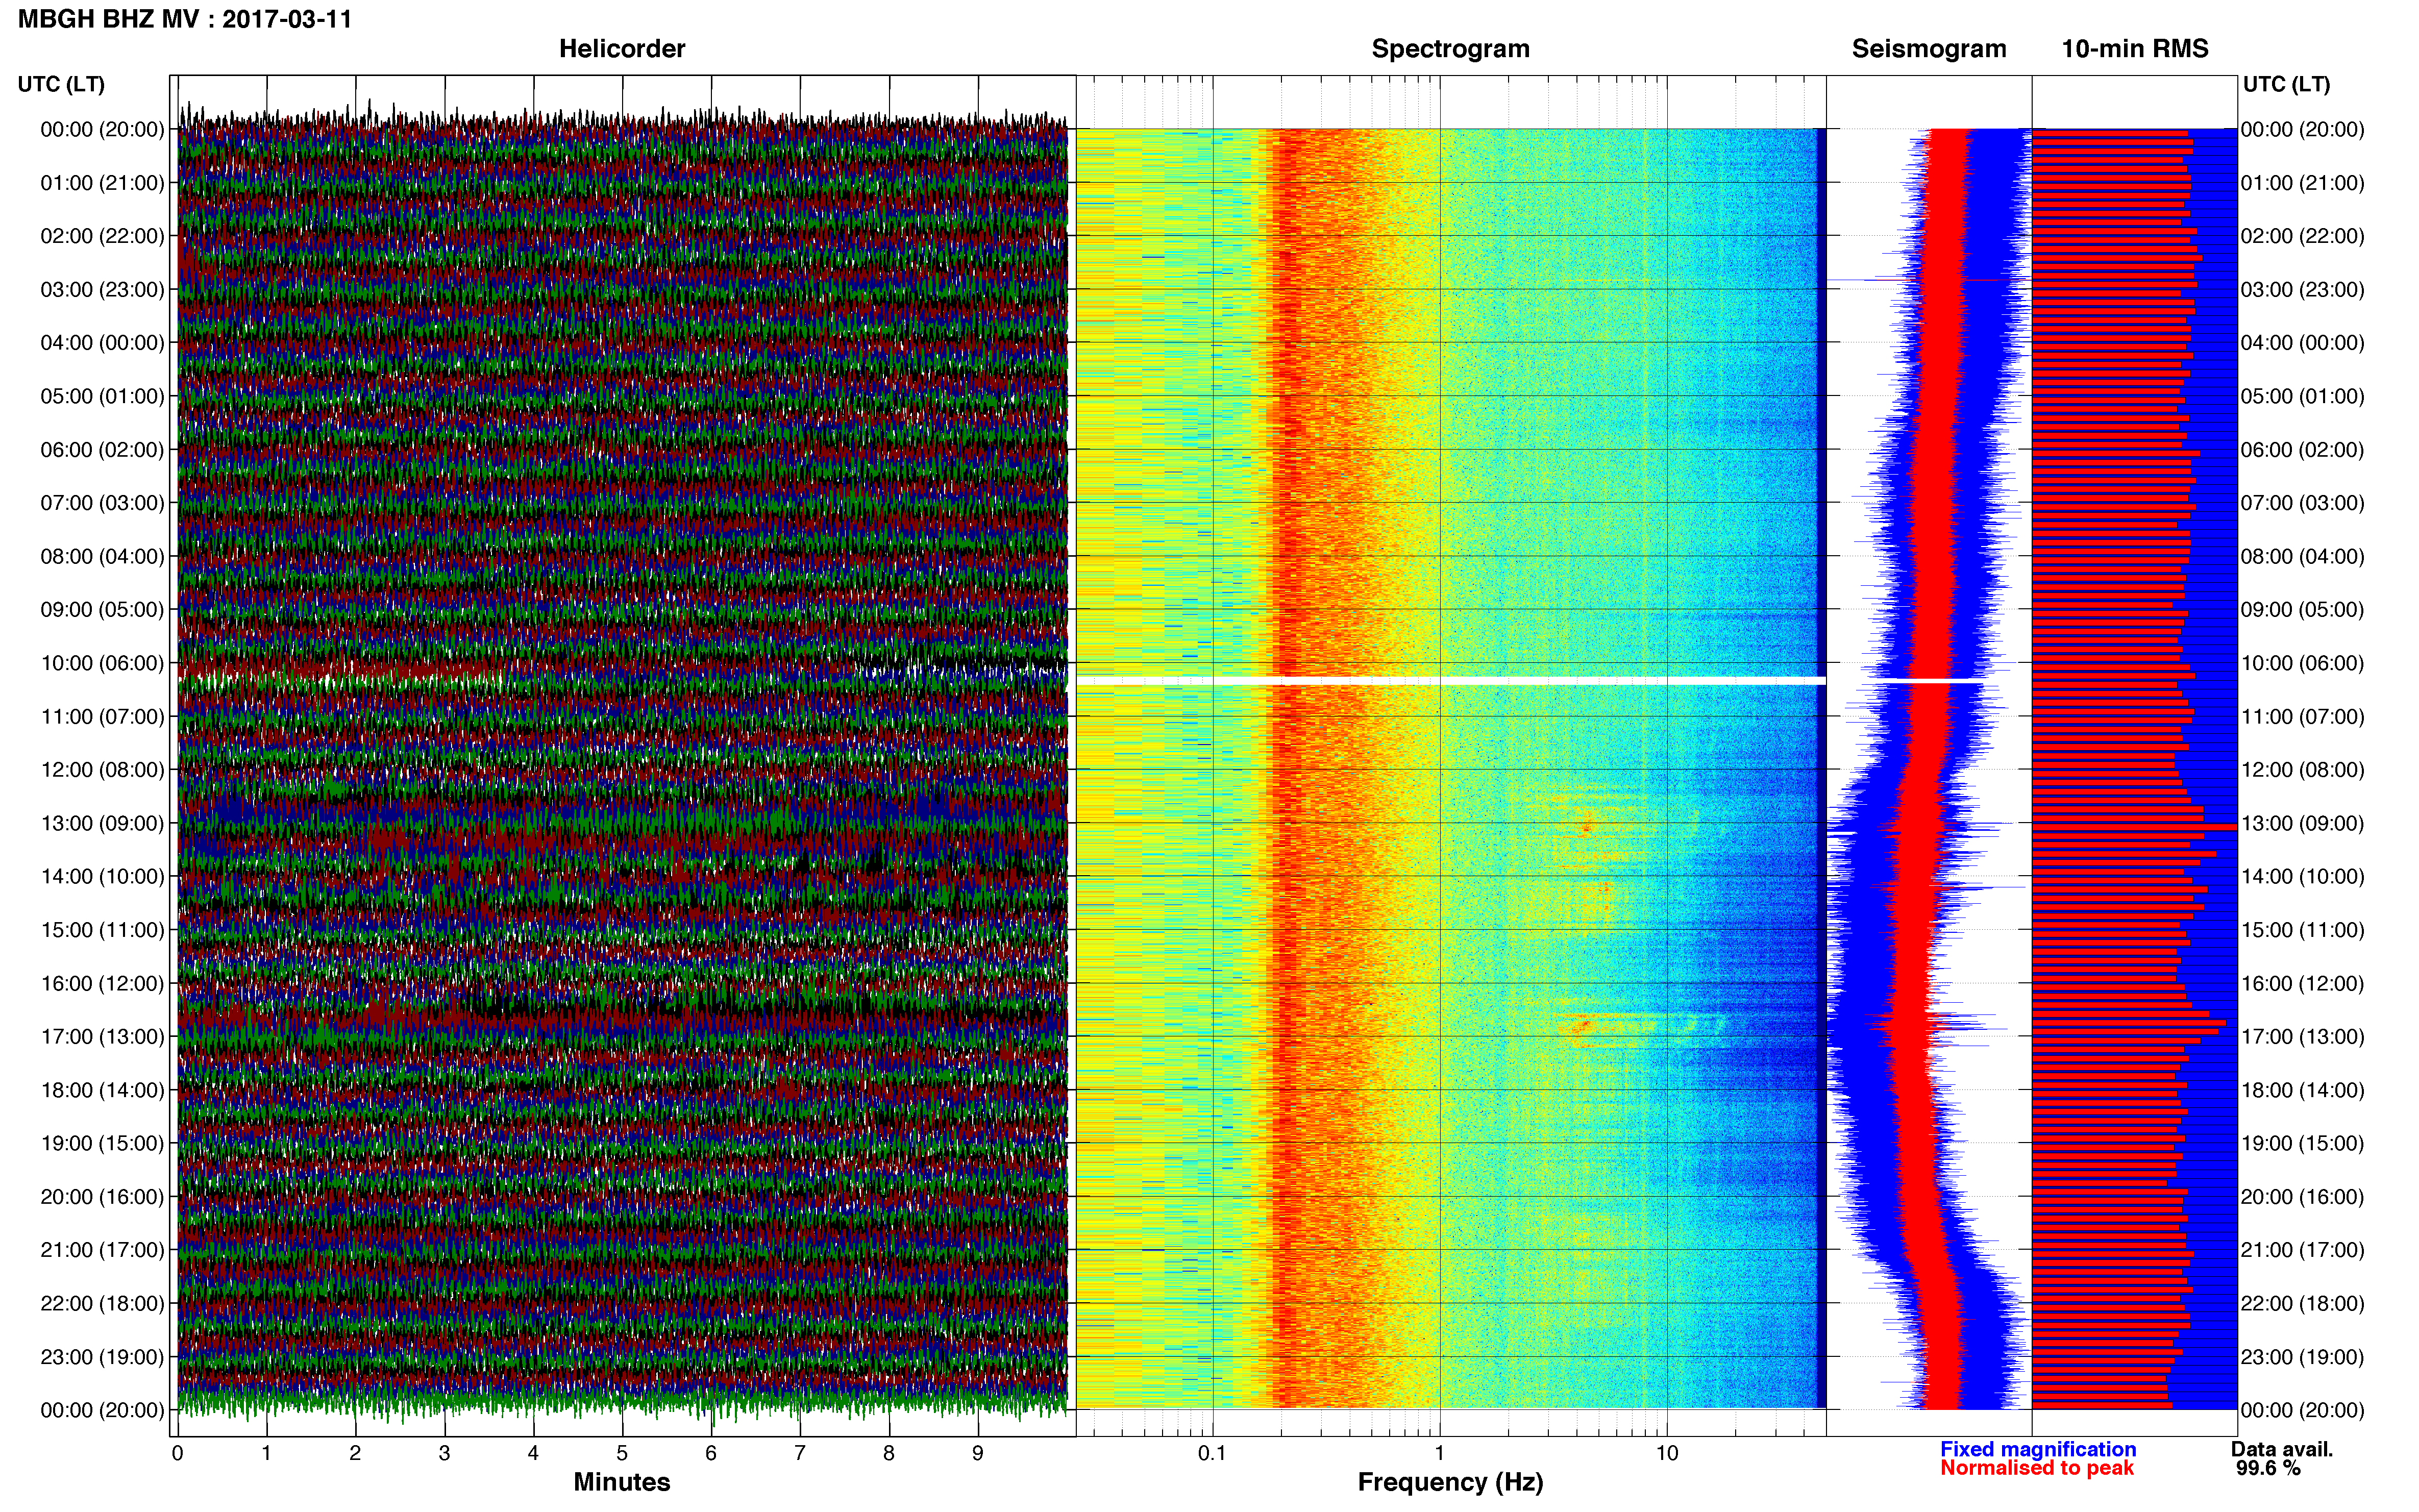The width and height of the screenshot is (2419, 1512).
Task: Click the tallest RMS bar at 13:00
Action: click(2134, 827)
